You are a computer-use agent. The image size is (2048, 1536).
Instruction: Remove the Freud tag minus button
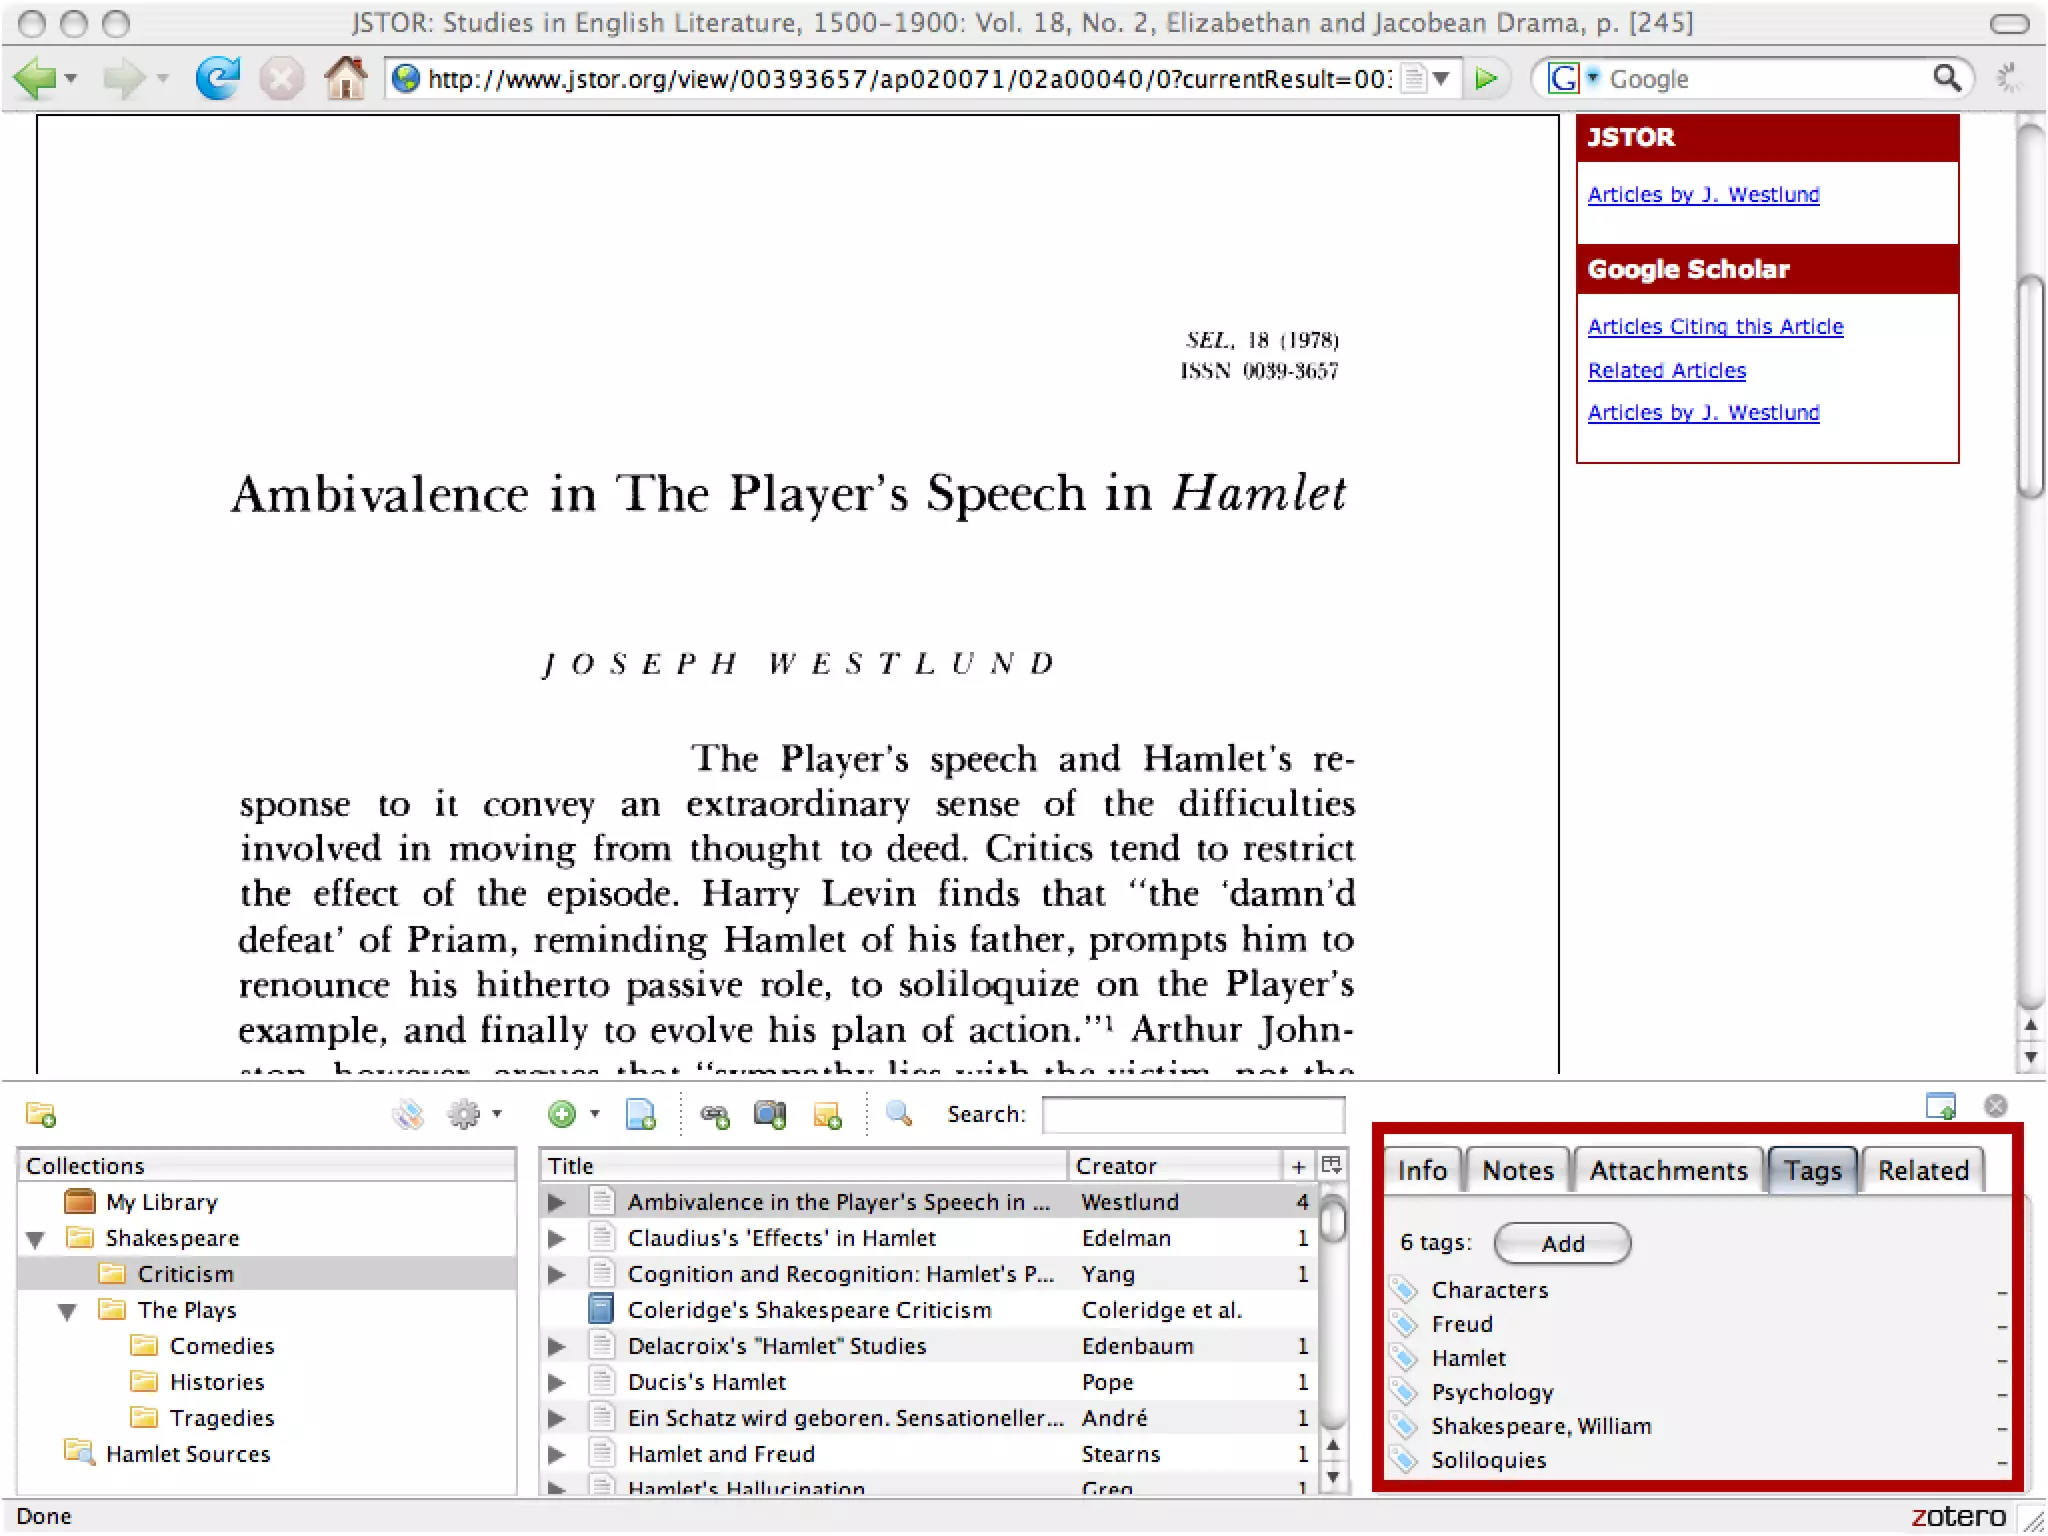[2002, 1327]
